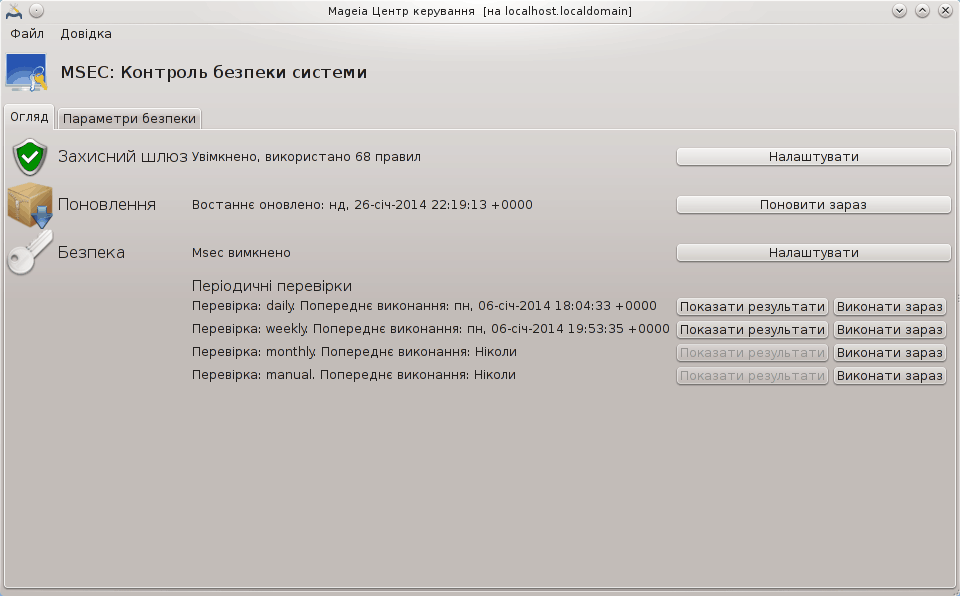Click Налаштувати for Безпека
The image size is (960, 596).
pos(814,252)
